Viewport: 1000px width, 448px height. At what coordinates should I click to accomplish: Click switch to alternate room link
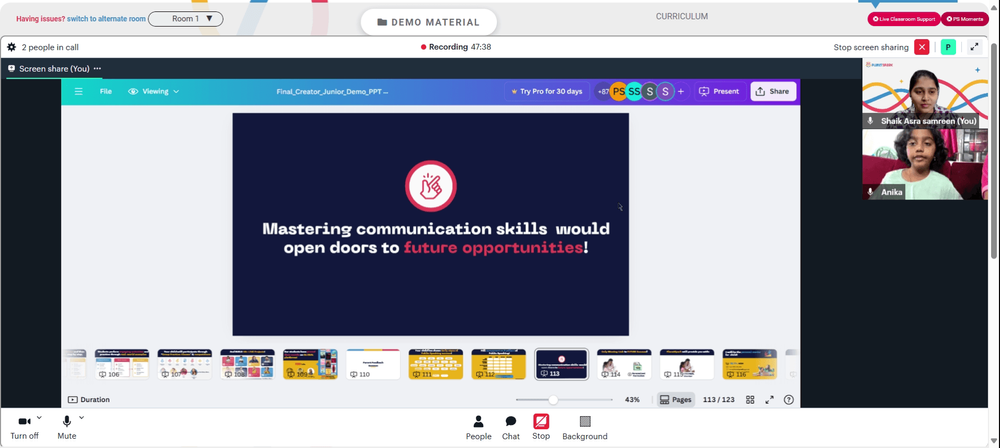(x=107, y=19)
